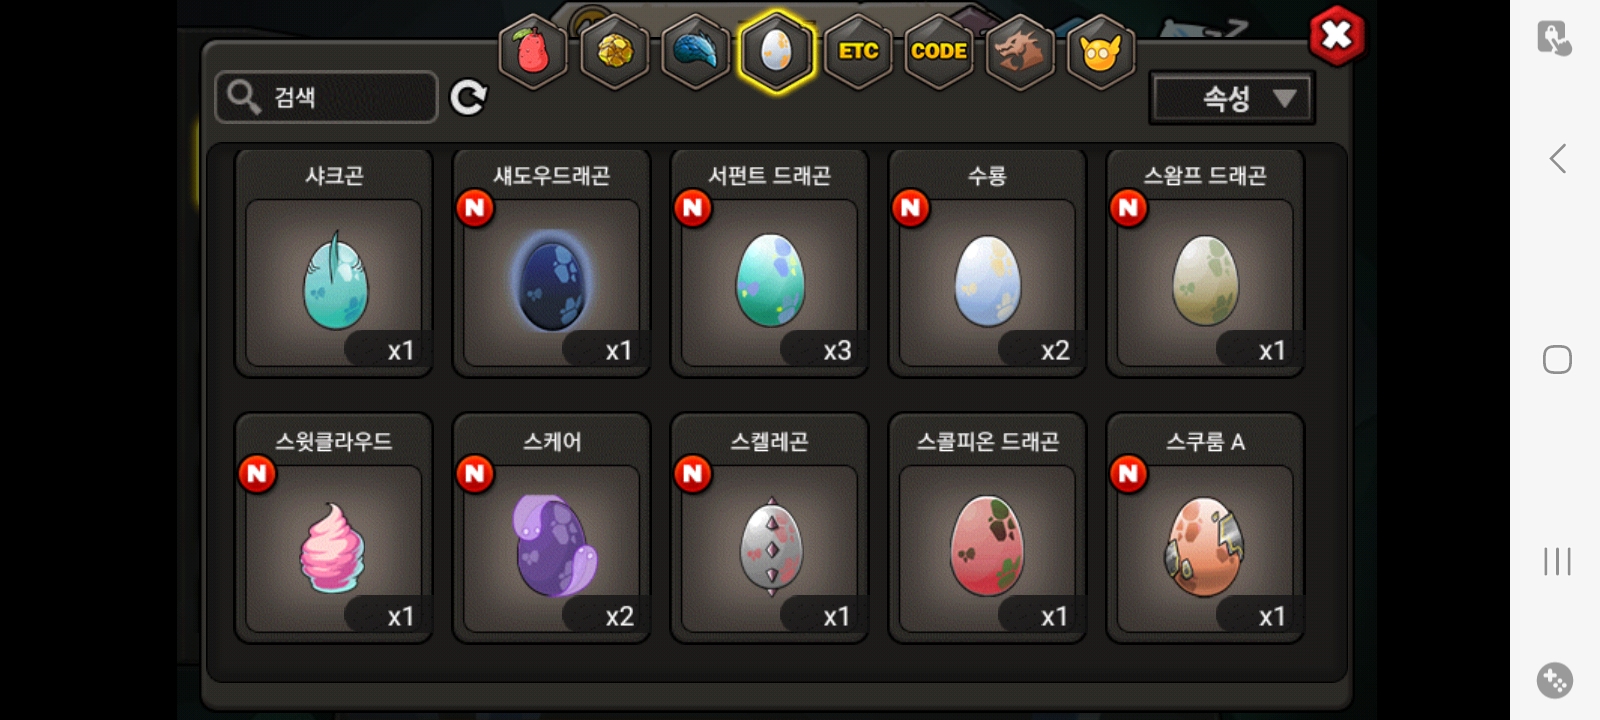This screenshot has height=720, width=1600.
Task: Pick the 스윗클라우드 pink swirl egg
Action: coord(334,528)
